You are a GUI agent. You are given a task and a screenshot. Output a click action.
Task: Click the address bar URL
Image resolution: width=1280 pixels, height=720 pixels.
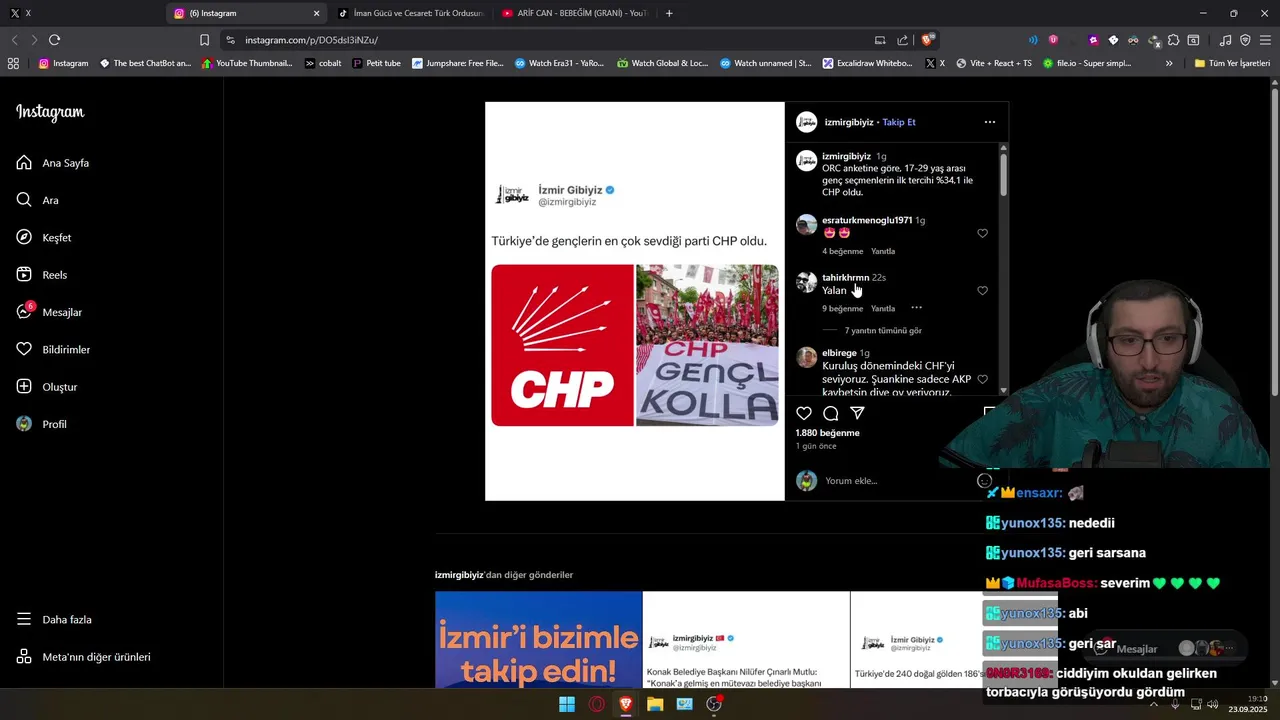pos(311,40)
